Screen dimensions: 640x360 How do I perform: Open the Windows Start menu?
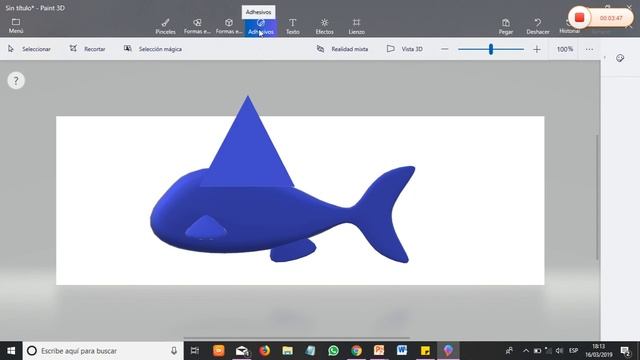tap(11, 351)
